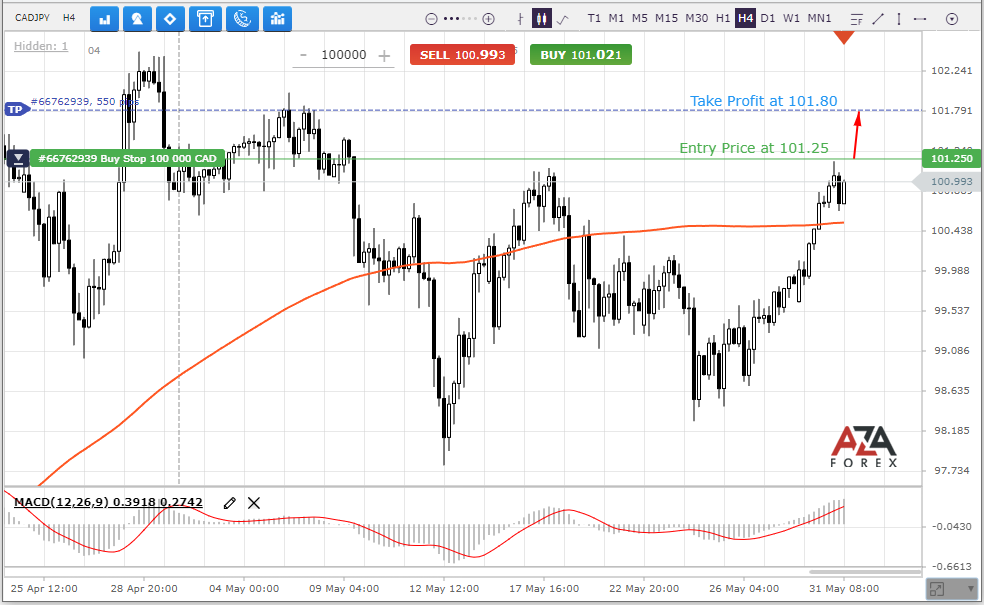Open the blue indicators column-chart button

pyautogui.click(x=277, y=19)
